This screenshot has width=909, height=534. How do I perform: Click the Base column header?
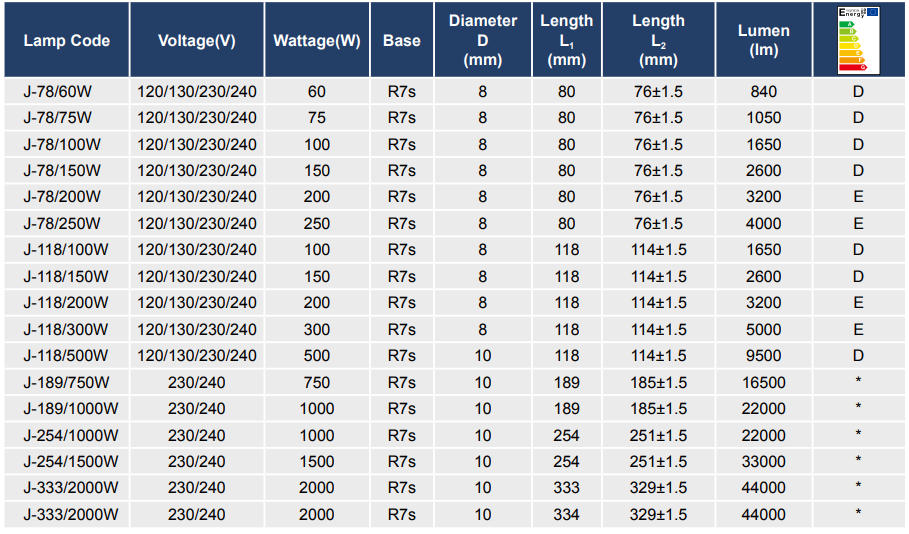[x=401, y=41]
